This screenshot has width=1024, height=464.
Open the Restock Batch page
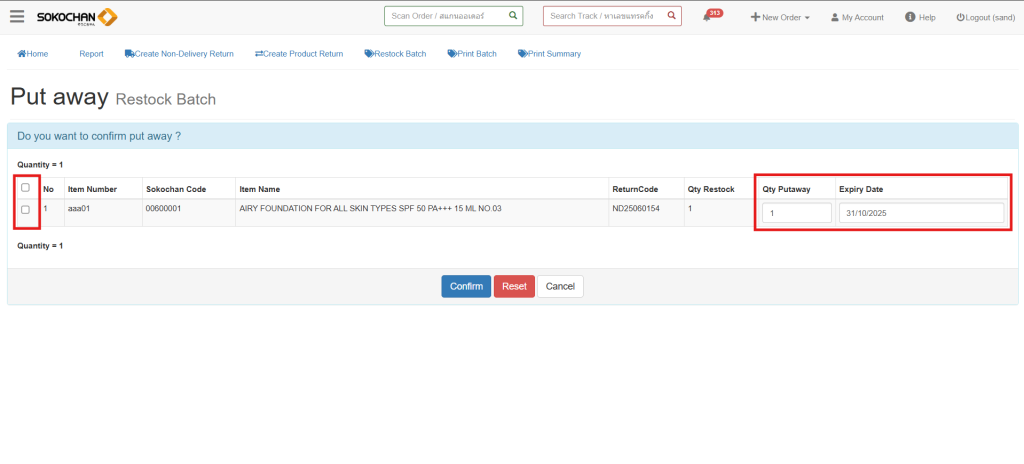[x=395, y=54]
